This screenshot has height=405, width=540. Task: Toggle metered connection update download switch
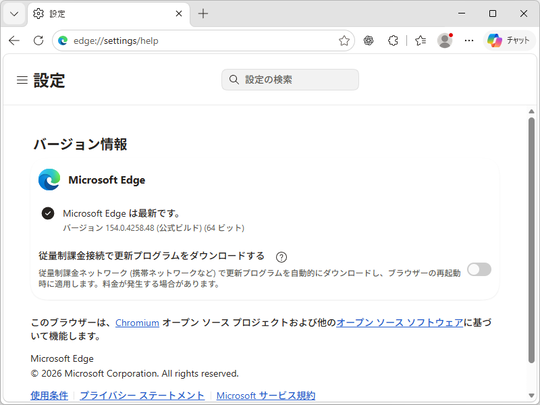[x=479, y=269]
